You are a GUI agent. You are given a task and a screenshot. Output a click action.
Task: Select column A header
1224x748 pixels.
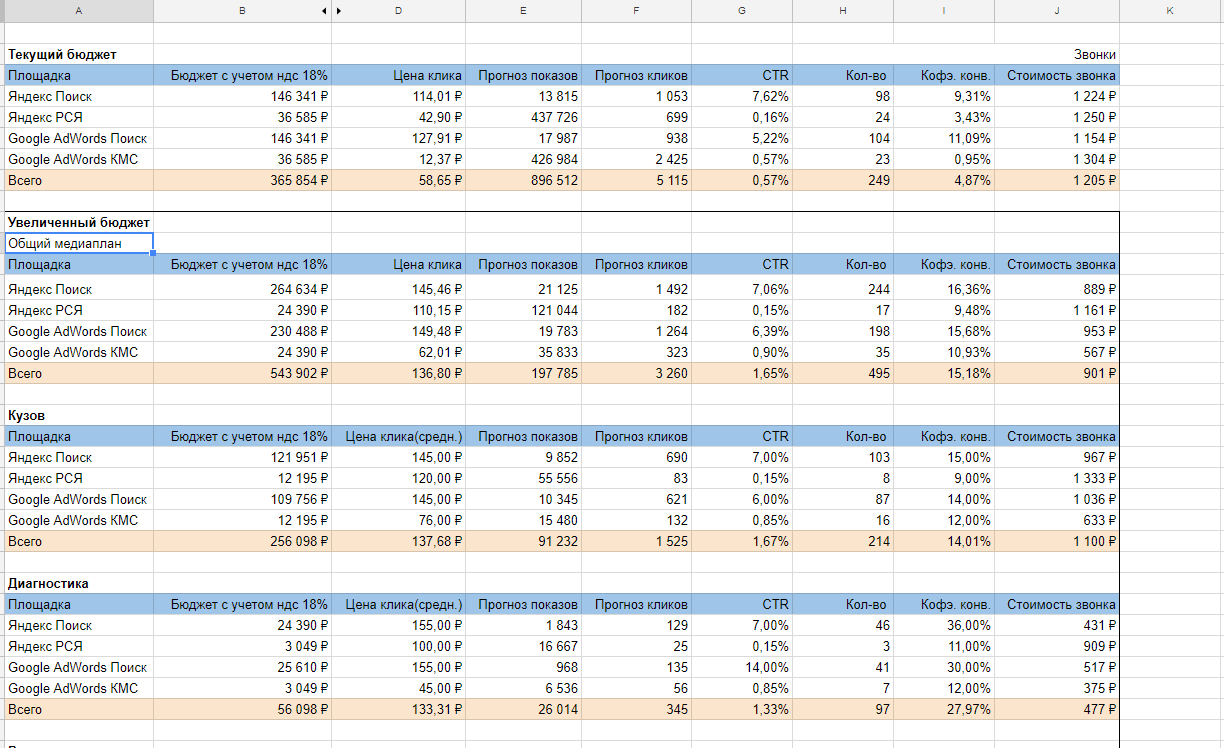pyautogui.click(x=78, y=10)
